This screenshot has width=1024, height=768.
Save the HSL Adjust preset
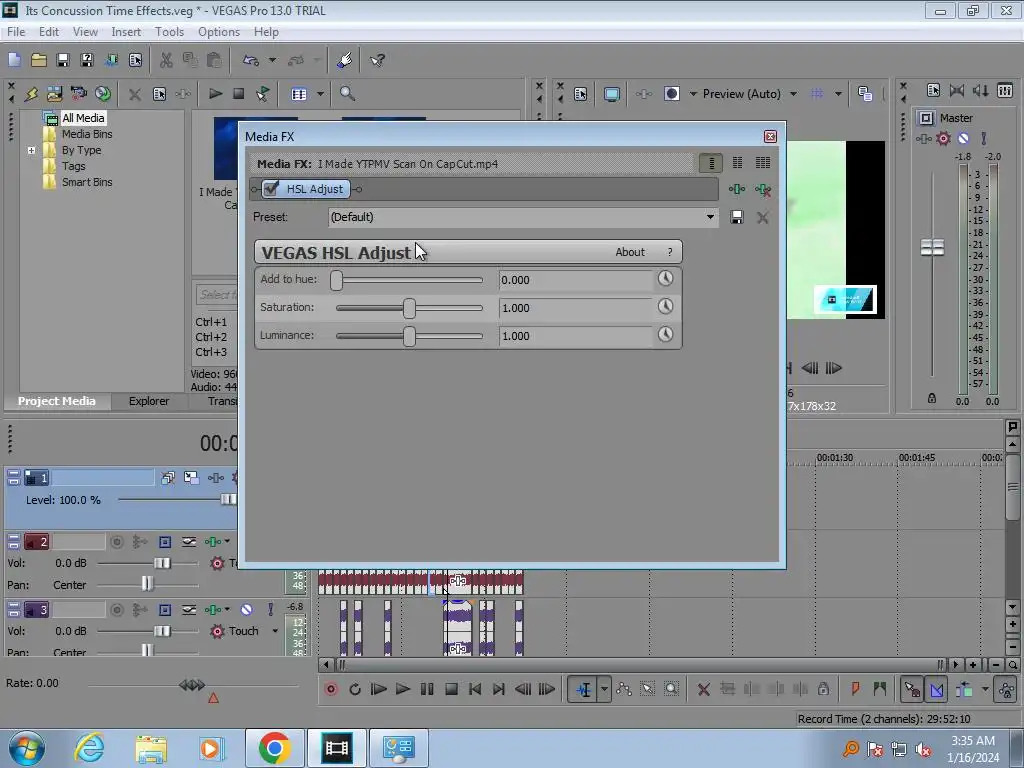tap(737, 217)
